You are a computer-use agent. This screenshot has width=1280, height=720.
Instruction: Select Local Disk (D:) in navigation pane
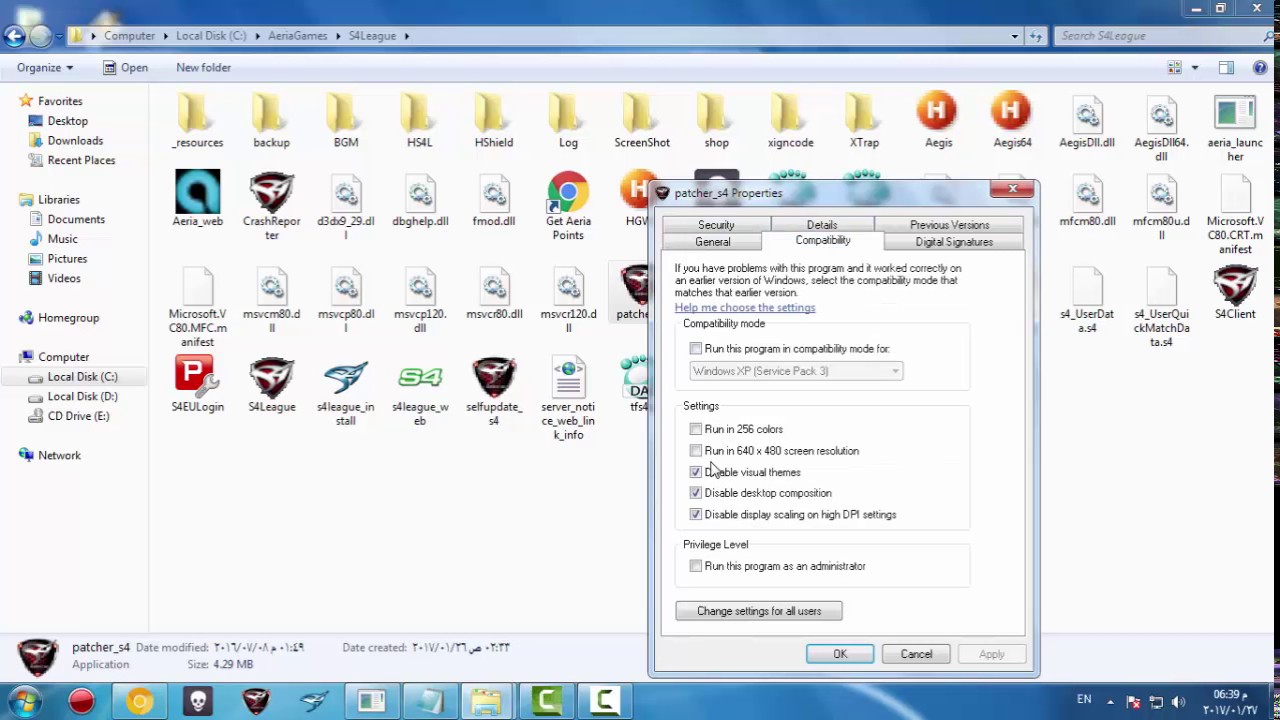coord(82,396)
